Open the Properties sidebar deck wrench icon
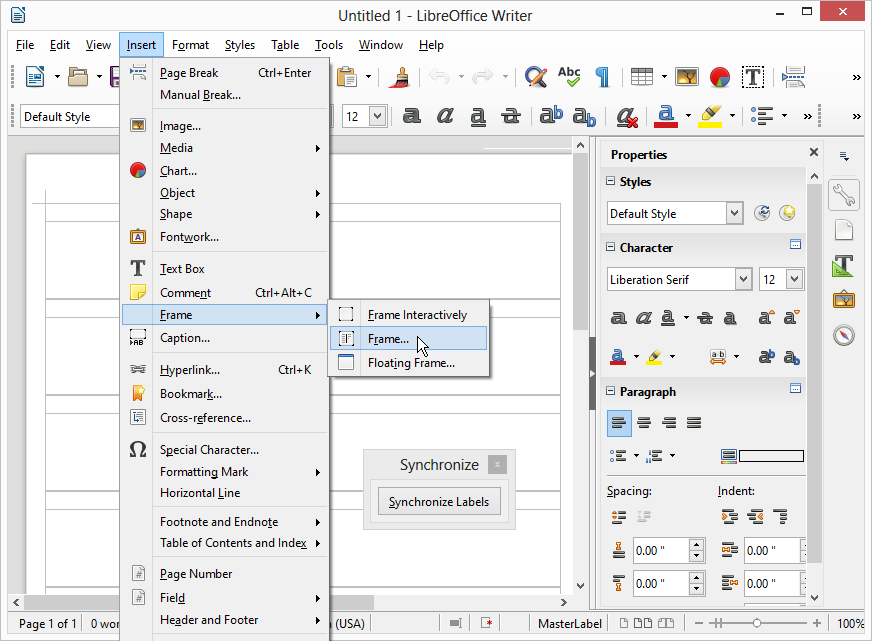The image size is (873, 641). [x=844, y=195]
